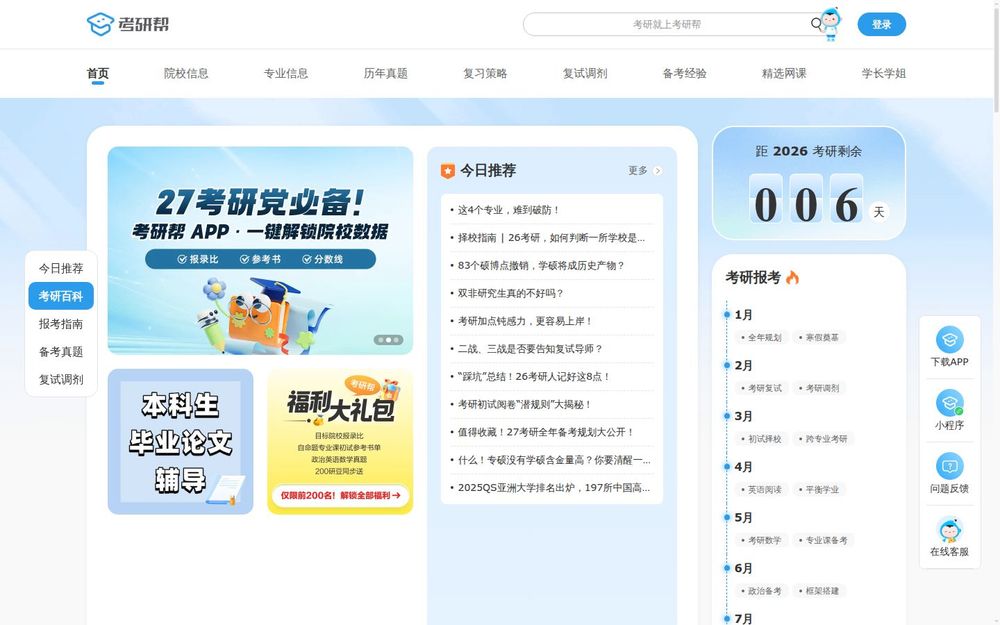Open the 复习策略 nav tab
The height and width of the screenshot is (625, 1000).
pyautogui.click(x=485, y=73)
